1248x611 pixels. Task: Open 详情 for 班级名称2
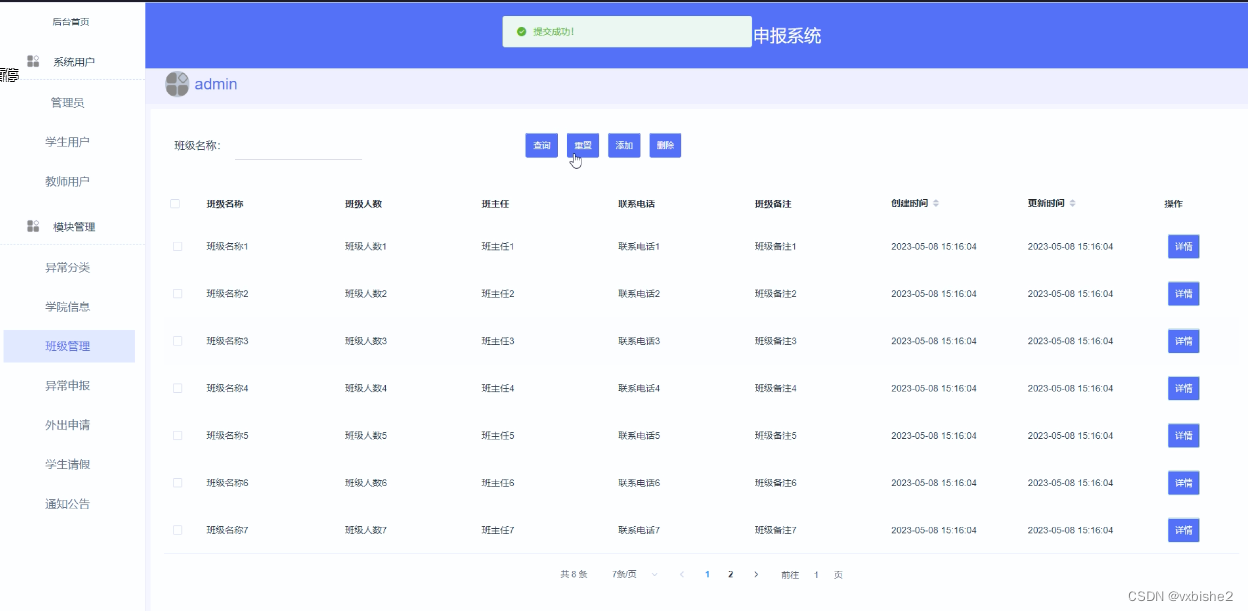point(1184,294)
